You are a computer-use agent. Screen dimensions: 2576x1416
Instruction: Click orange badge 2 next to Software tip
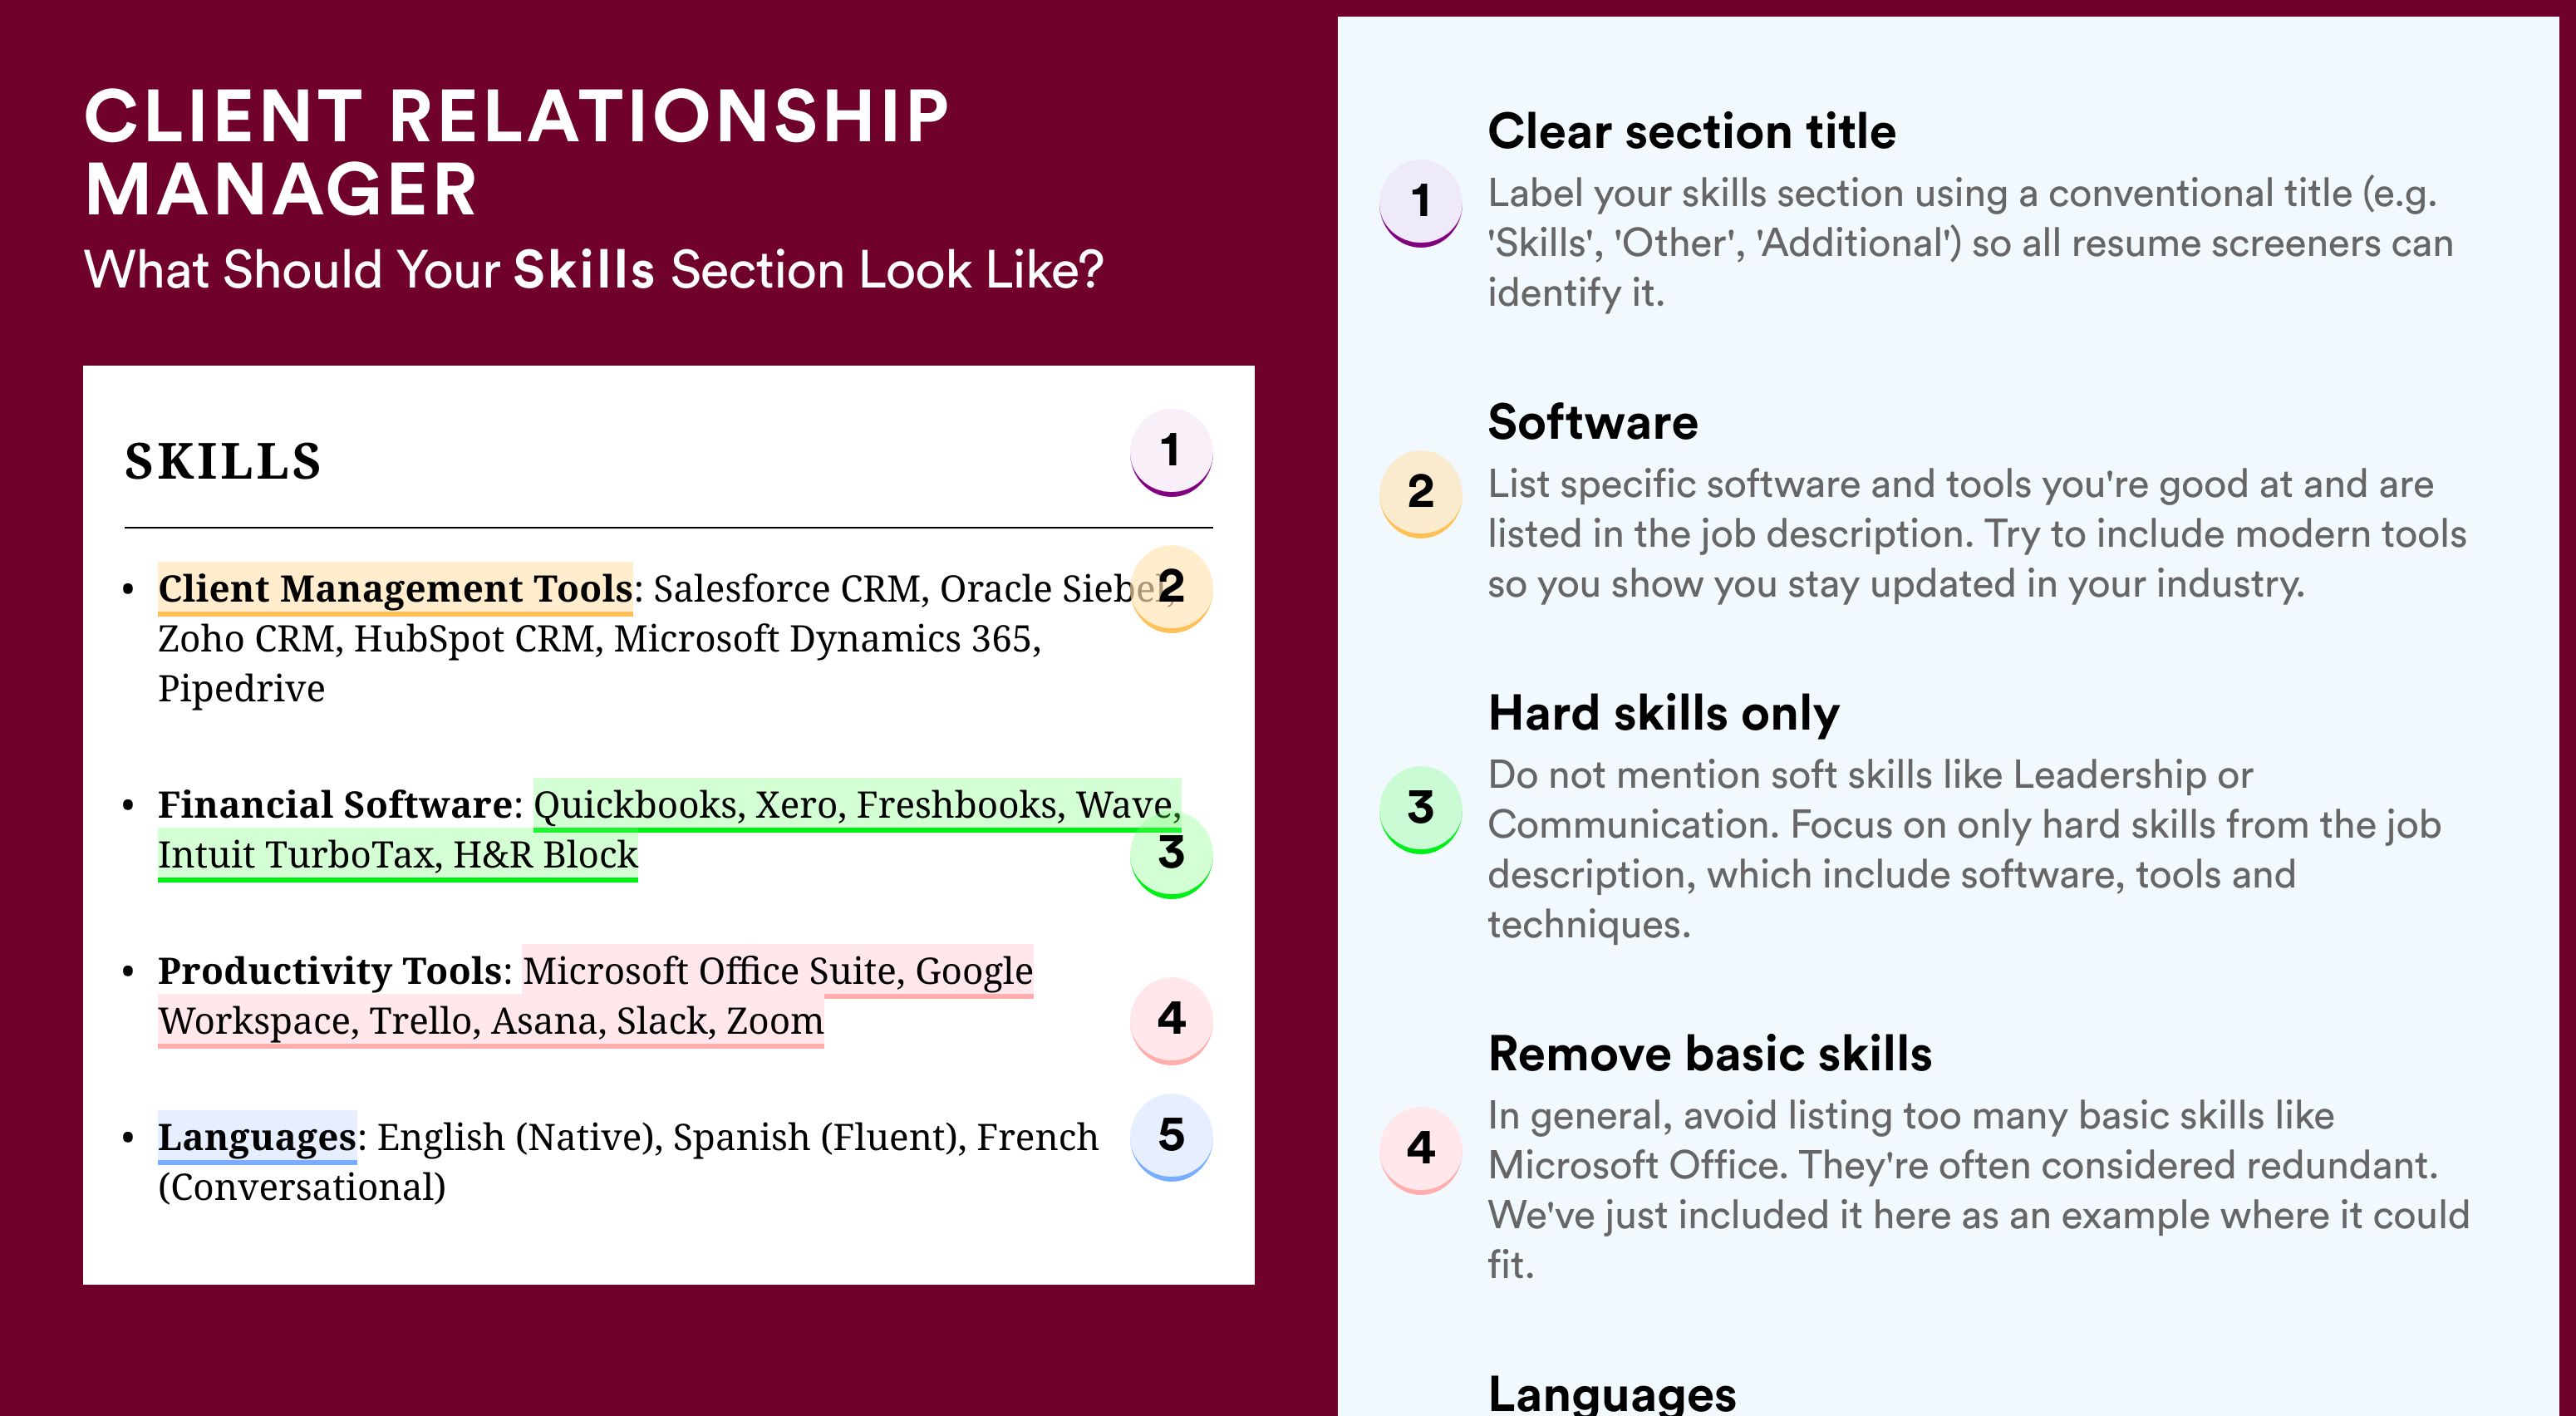point(1421,494)
